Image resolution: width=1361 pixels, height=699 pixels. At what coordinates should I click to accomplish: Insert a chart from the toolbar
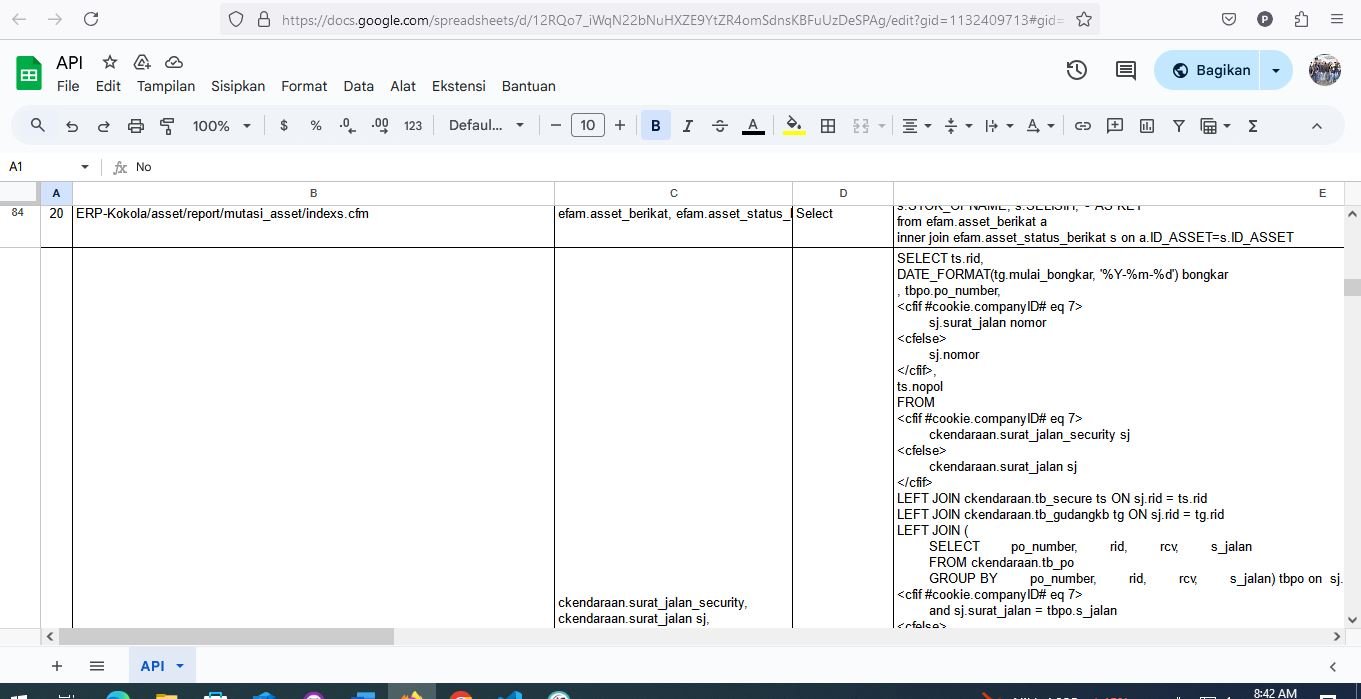(x=1147, y=126)
